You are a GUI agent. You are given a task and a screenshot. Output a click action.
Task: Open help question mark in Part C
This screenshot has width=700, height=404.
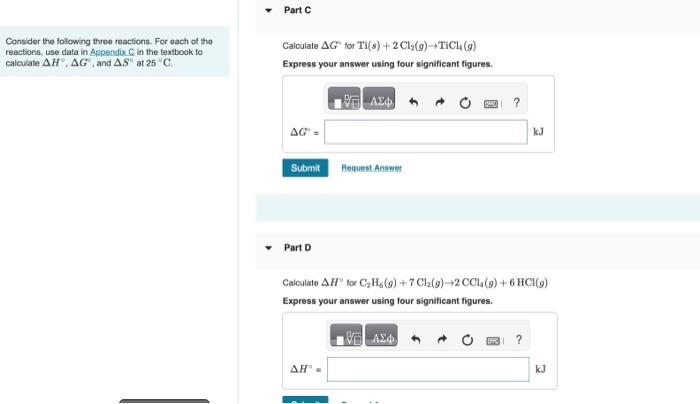coord(517,103)
